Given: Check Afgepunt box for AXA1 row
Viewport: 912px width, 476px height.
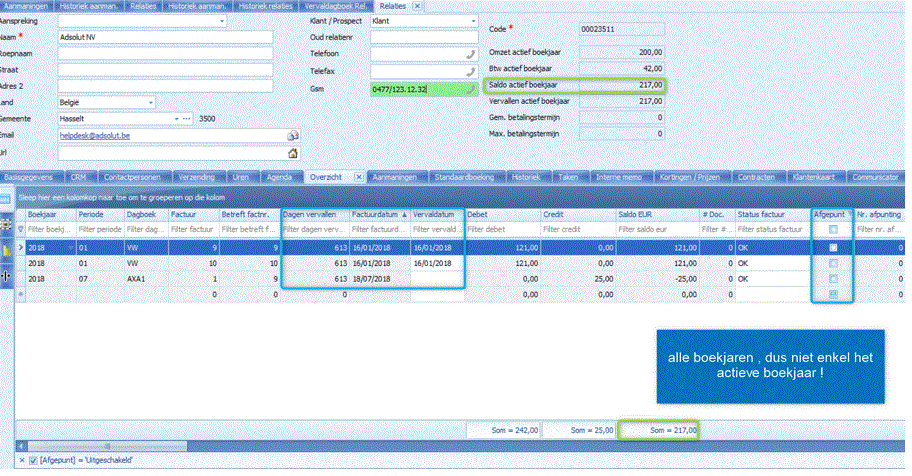Looking at the screenshot, I should [x=833, y=279].
